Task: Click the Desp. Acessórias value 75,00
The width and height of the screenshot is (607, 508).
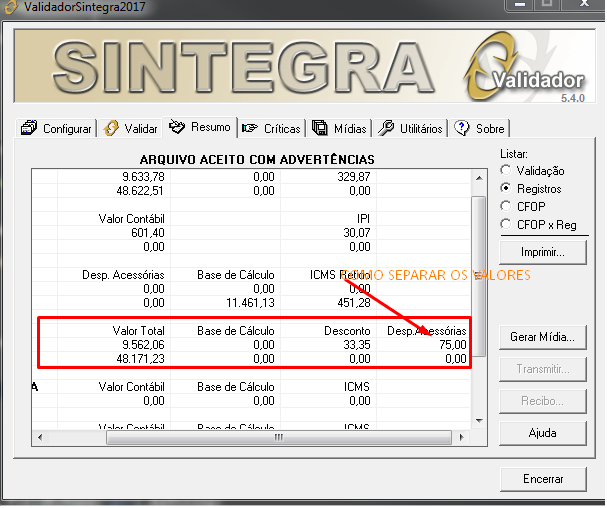Action: pos(453,345)
